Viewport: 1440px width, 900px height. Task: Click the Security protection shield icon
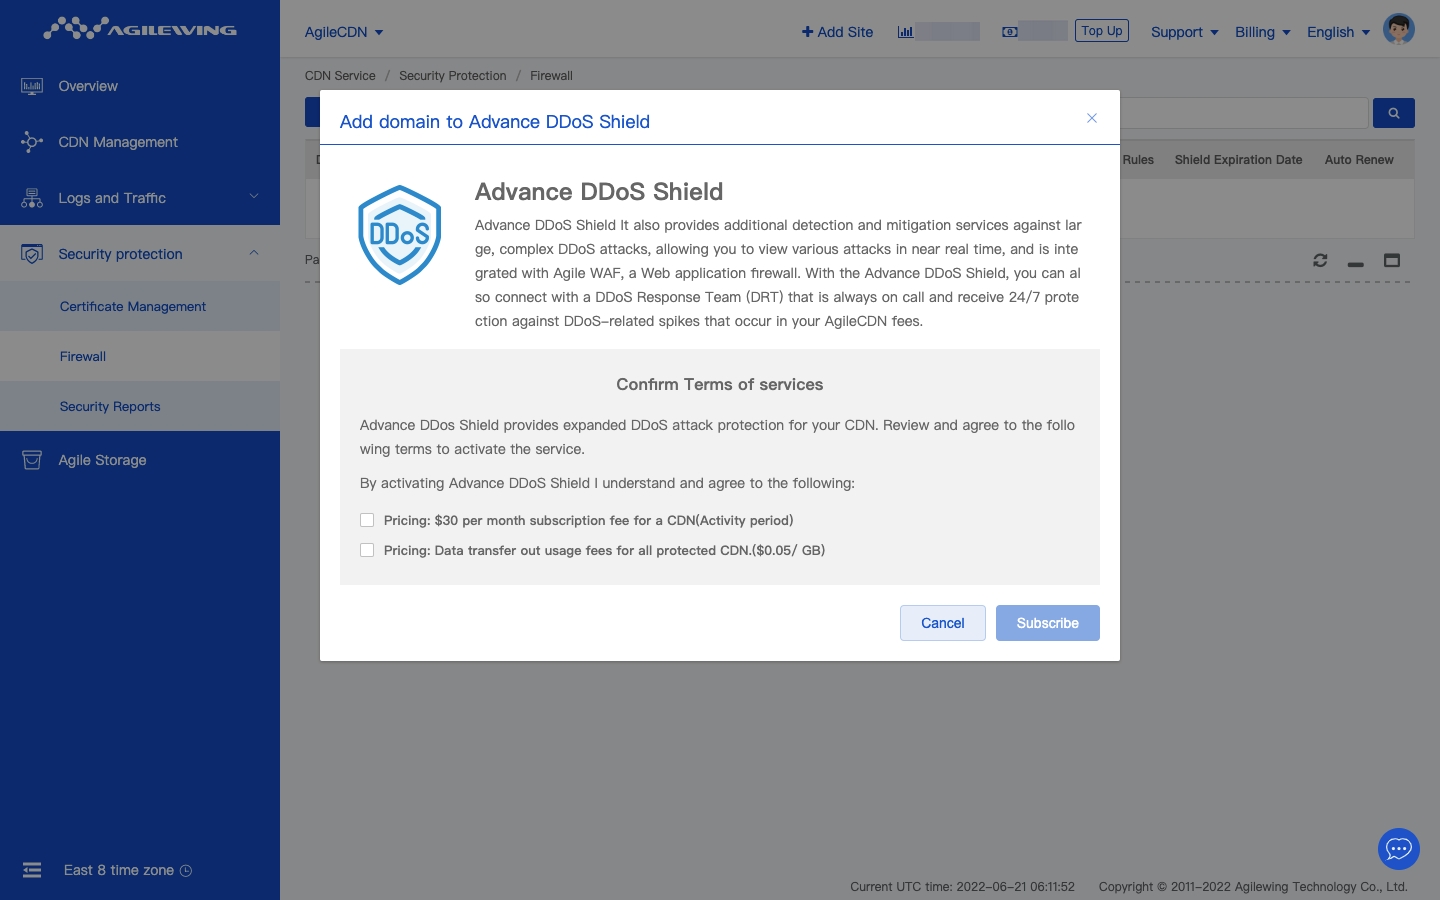32,254
